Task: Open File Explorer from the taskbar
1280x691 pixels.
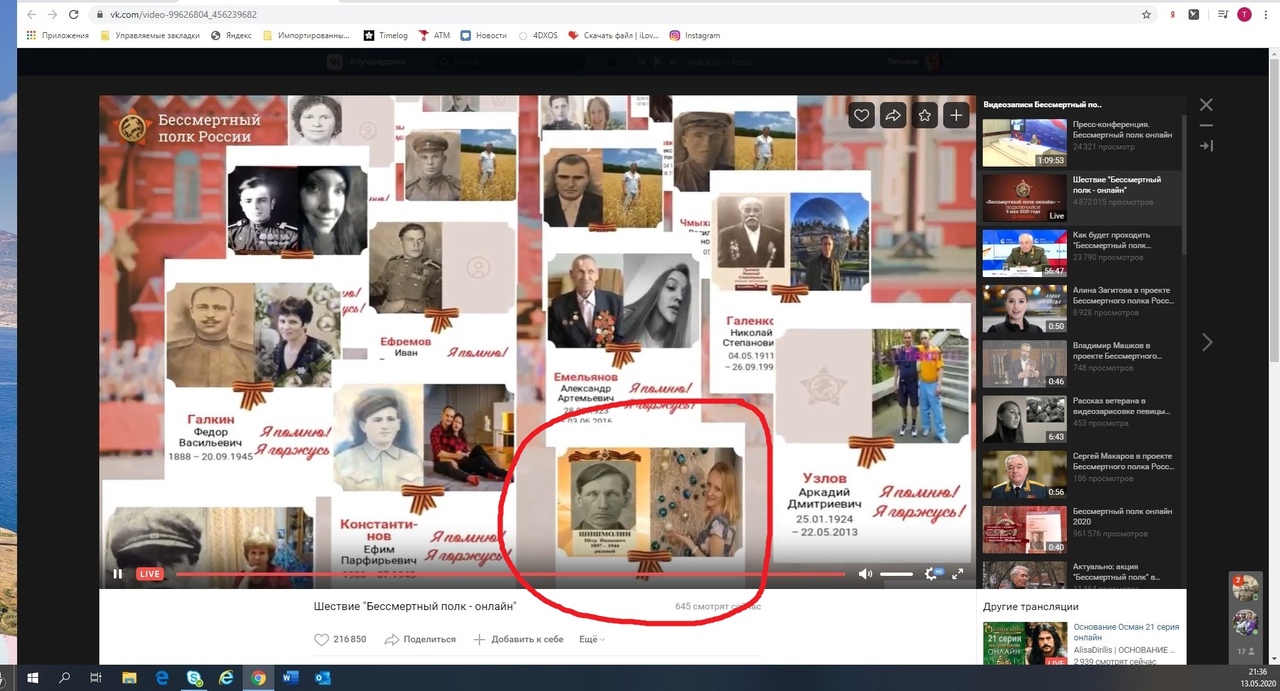Action: 129,677
